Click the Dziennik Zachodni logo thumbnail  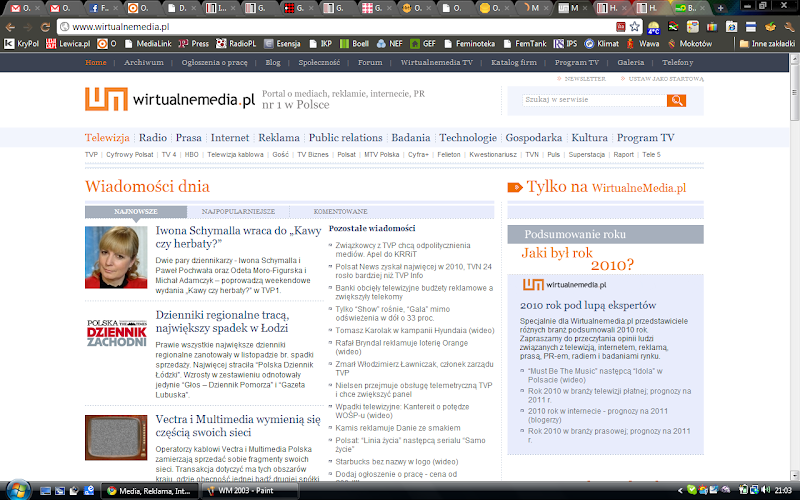click(116, 333)
